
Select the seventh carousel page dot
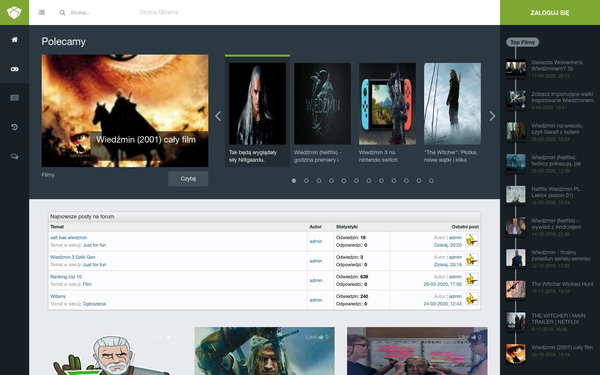369,181
